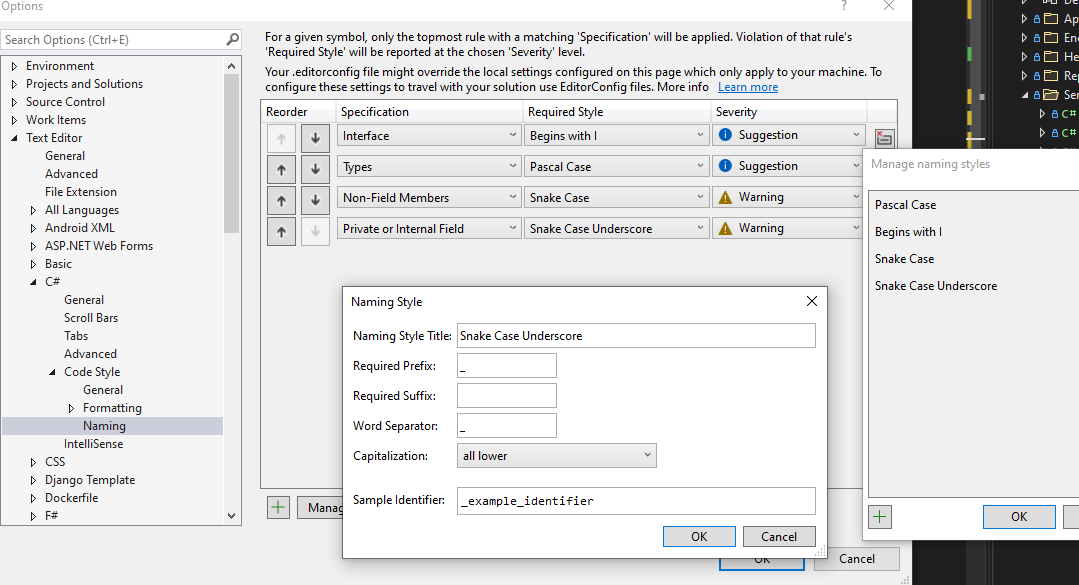
Task: Change severity of the Types rule
Action: 788,166
